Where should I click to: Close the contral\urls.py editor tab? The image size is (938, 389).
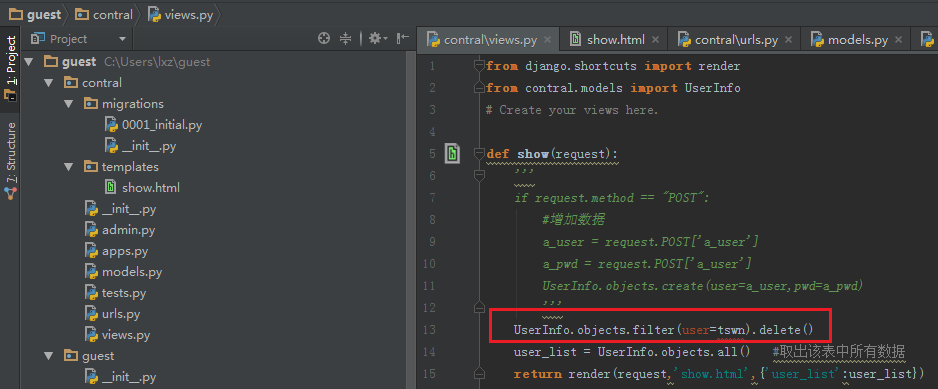pyautogui.click(x=788, y=40)
